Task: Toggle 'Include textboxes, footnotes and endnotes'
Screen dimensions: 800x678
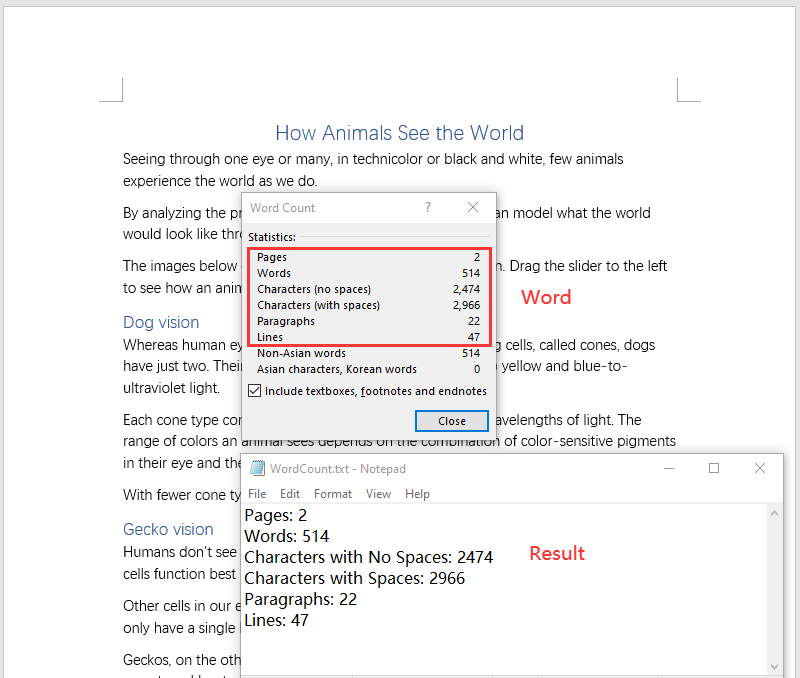Action: [254, 390]
